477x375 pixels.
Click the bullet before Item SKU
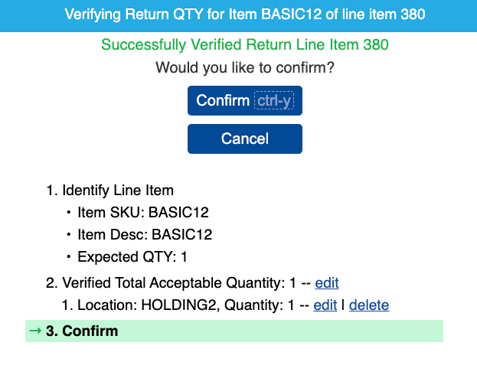point(68,212)
